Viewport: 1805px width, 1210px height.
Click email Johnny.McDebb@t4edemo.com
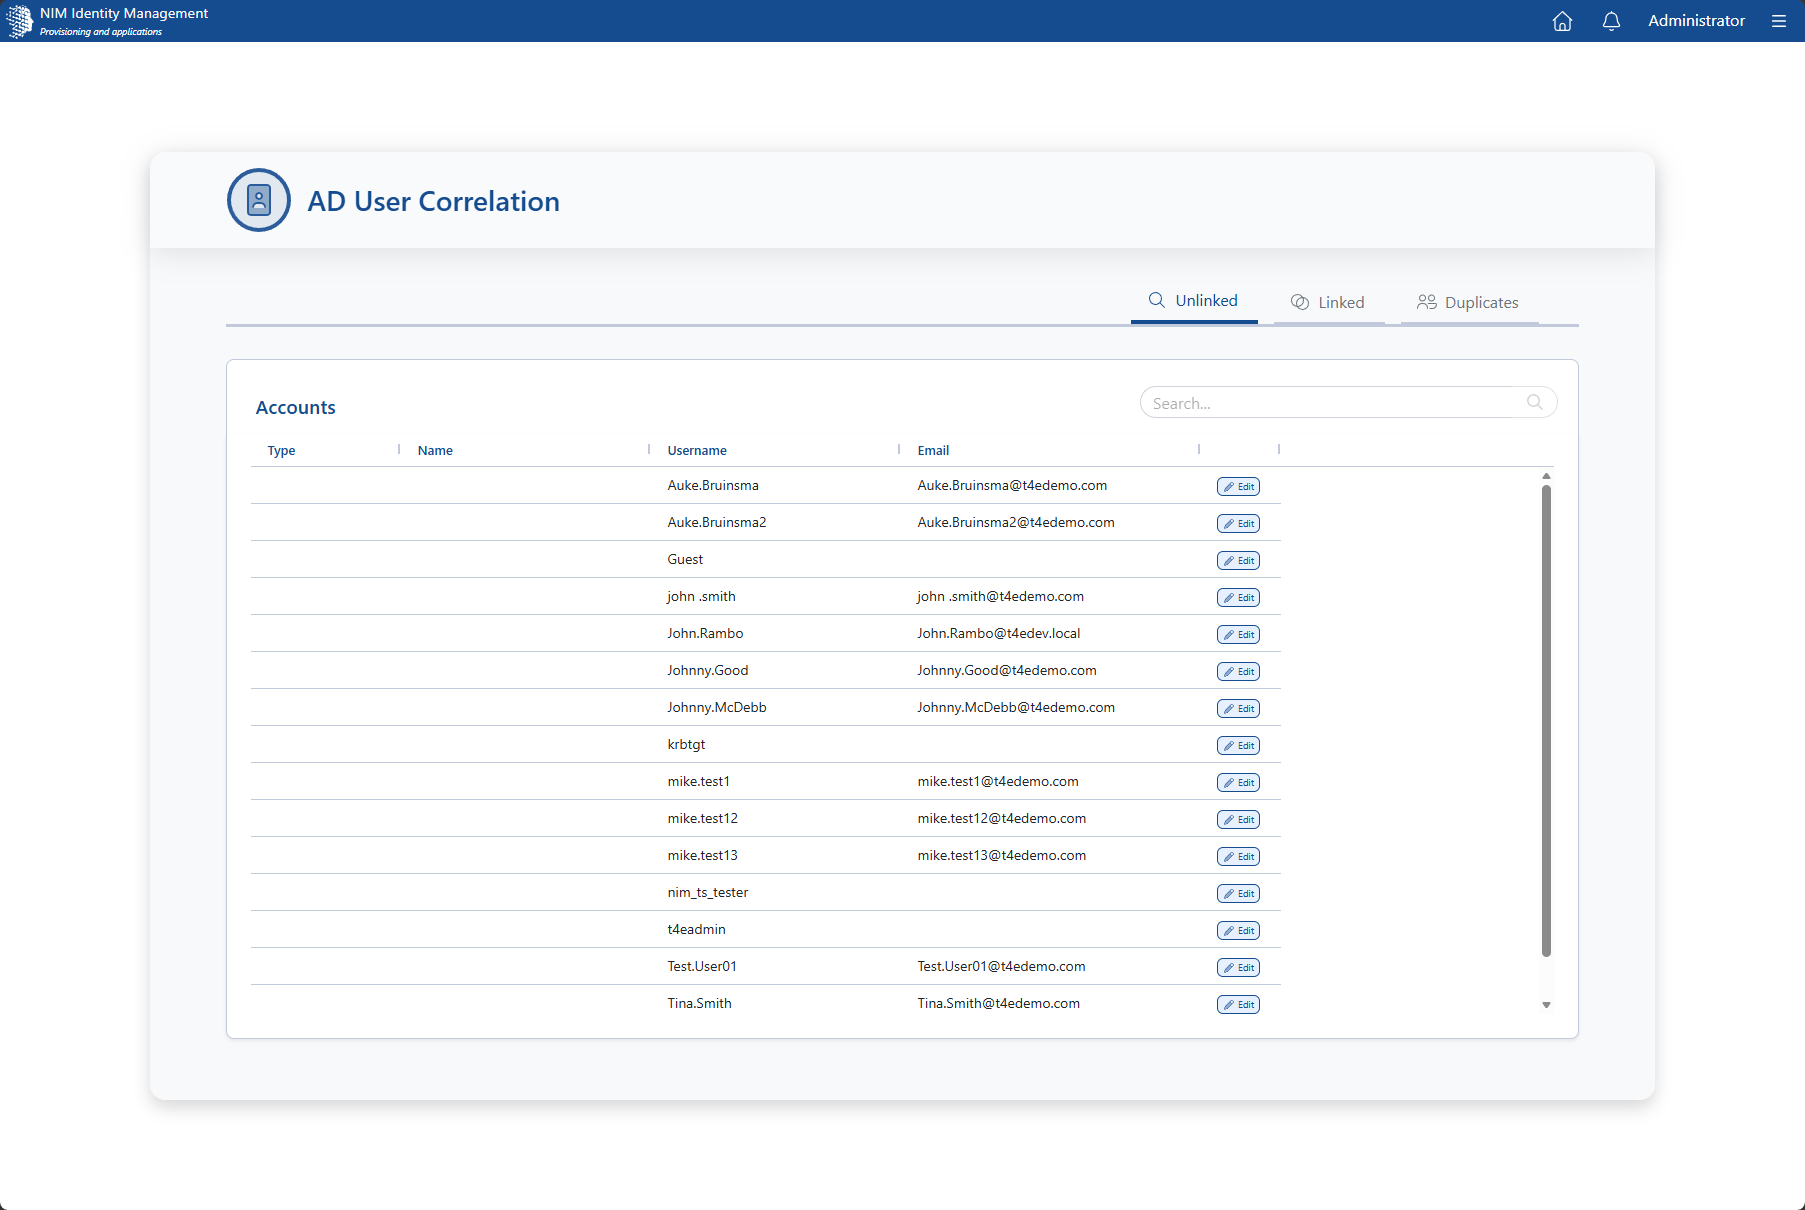coord(1016,707)
